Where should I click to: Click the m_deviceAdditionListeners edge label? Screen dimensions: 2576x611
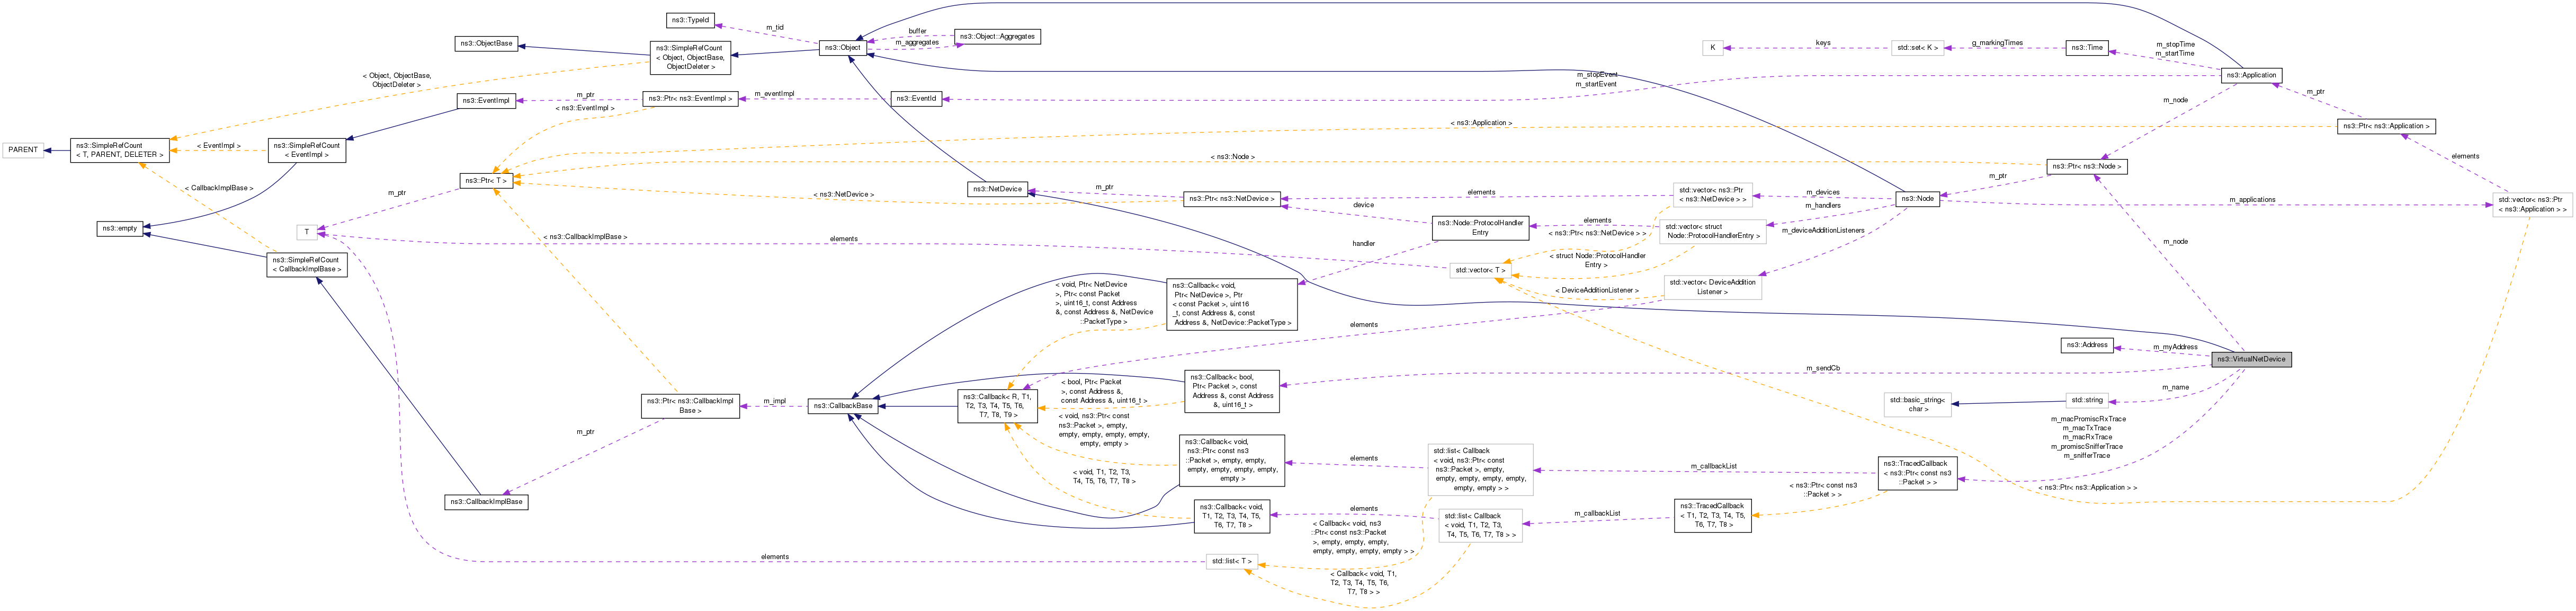click(x=1824, y=230)
